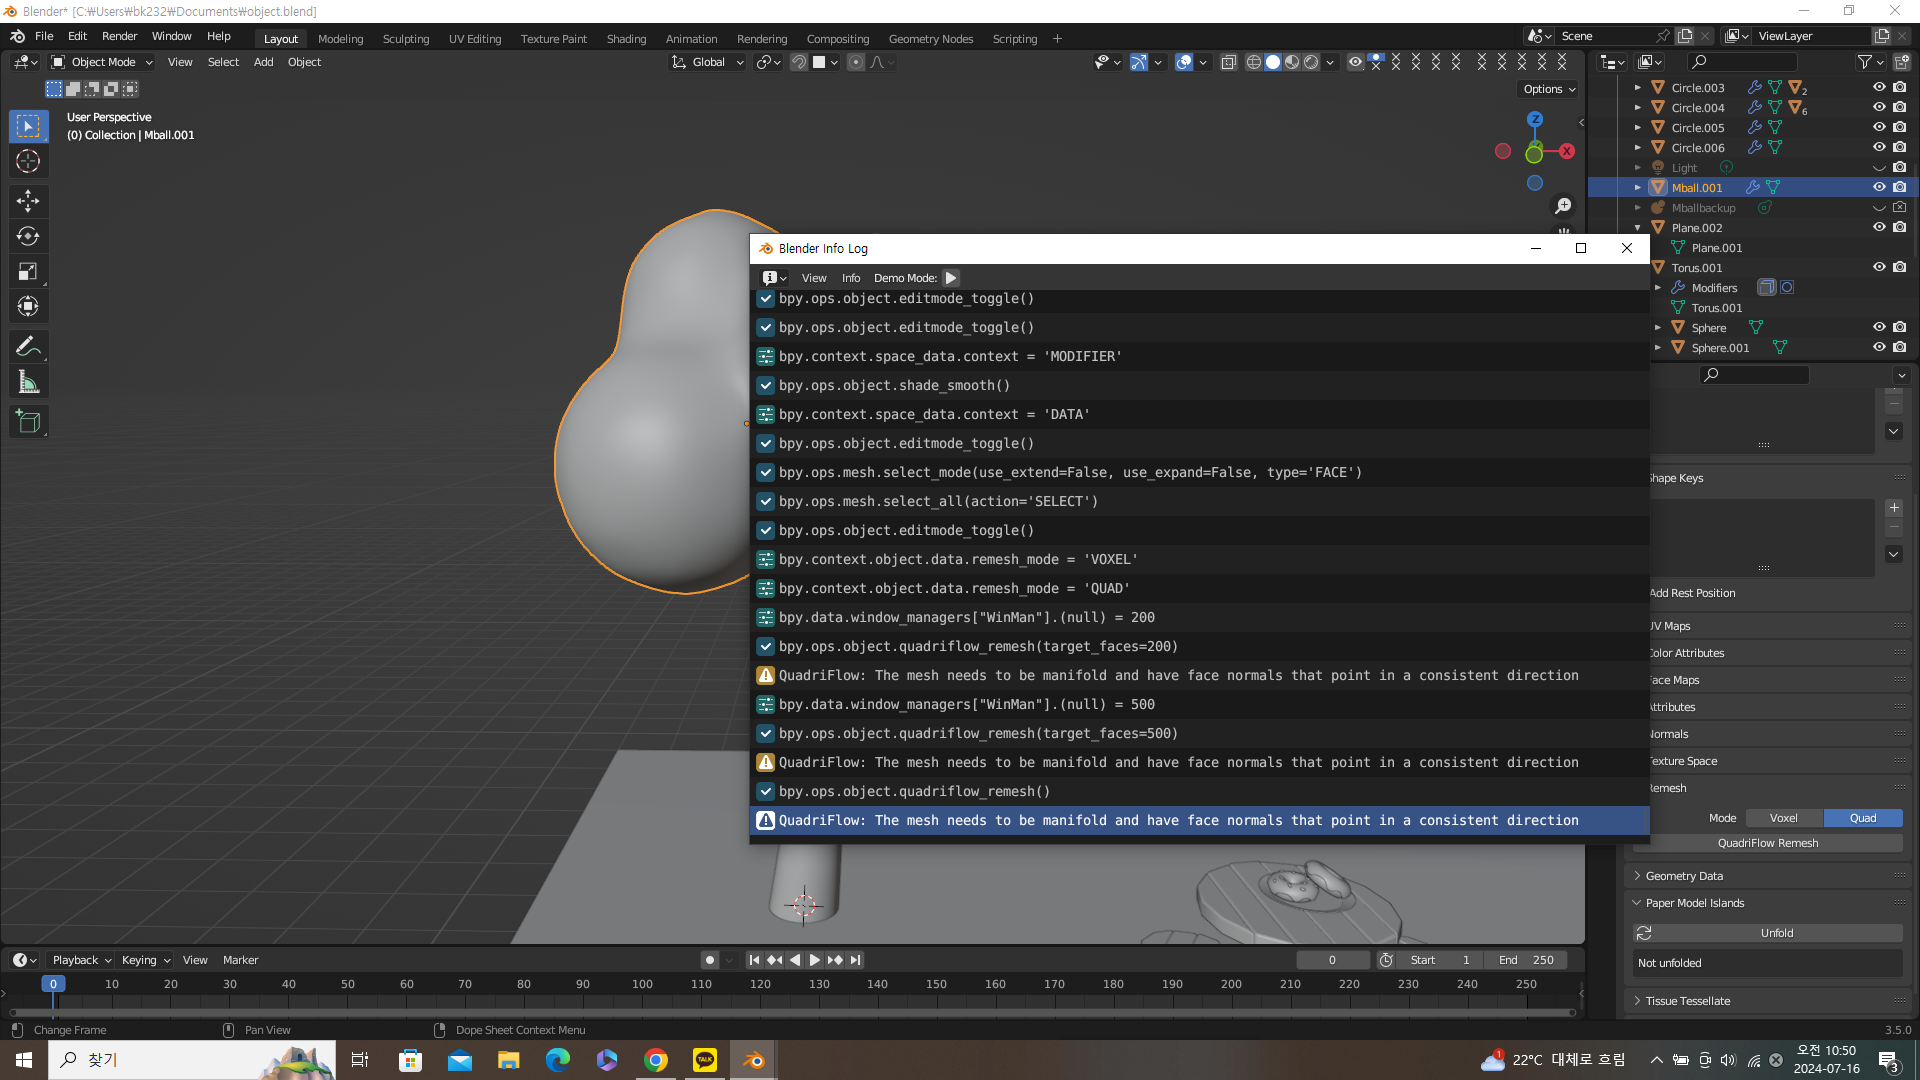This screenshot has width=1920, height=1080.
Task: Click the current frame number field
Action: [1333, 960]
